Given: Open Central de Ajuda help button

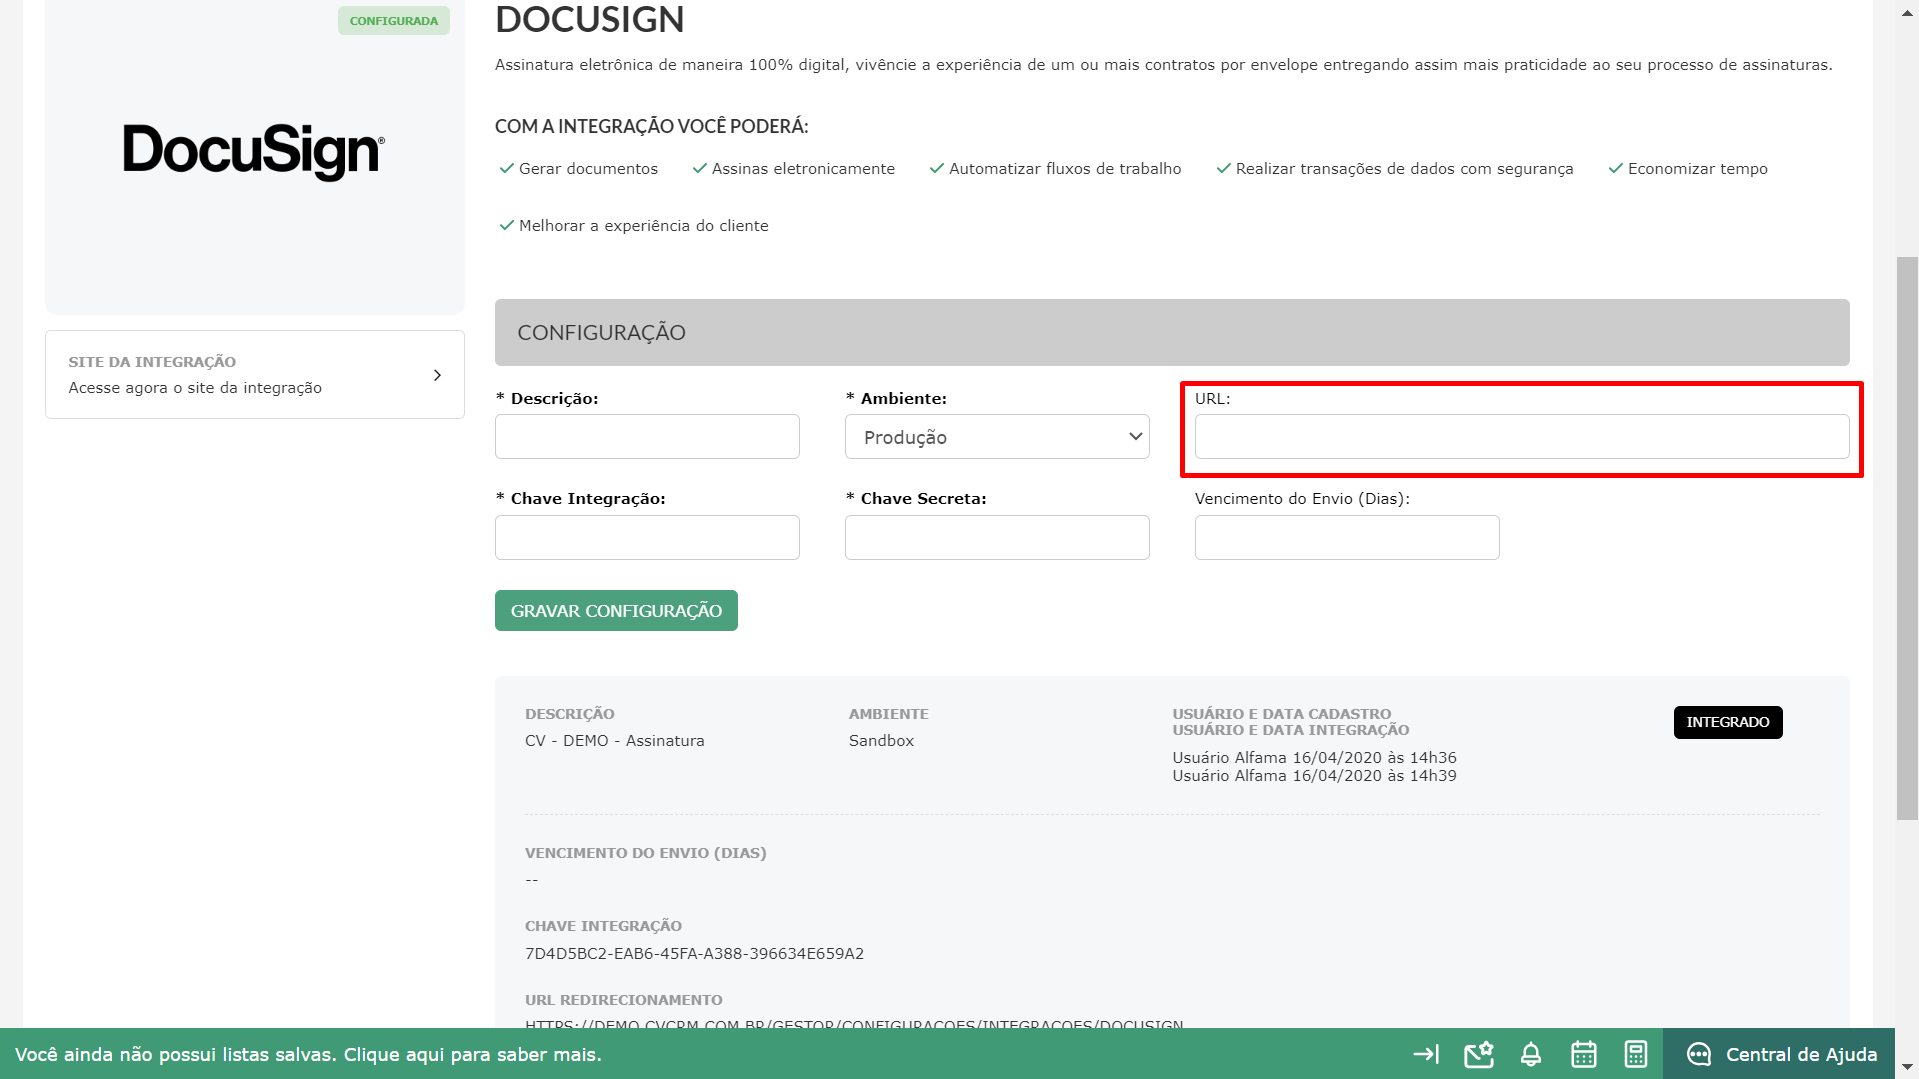Looking at the screenshot, I should coord(1780,1054).
